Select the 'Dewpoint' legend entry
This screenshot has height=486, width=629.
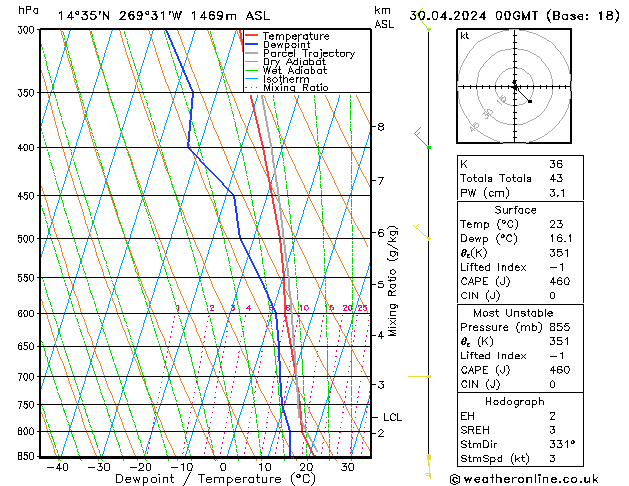click(286, 45)
